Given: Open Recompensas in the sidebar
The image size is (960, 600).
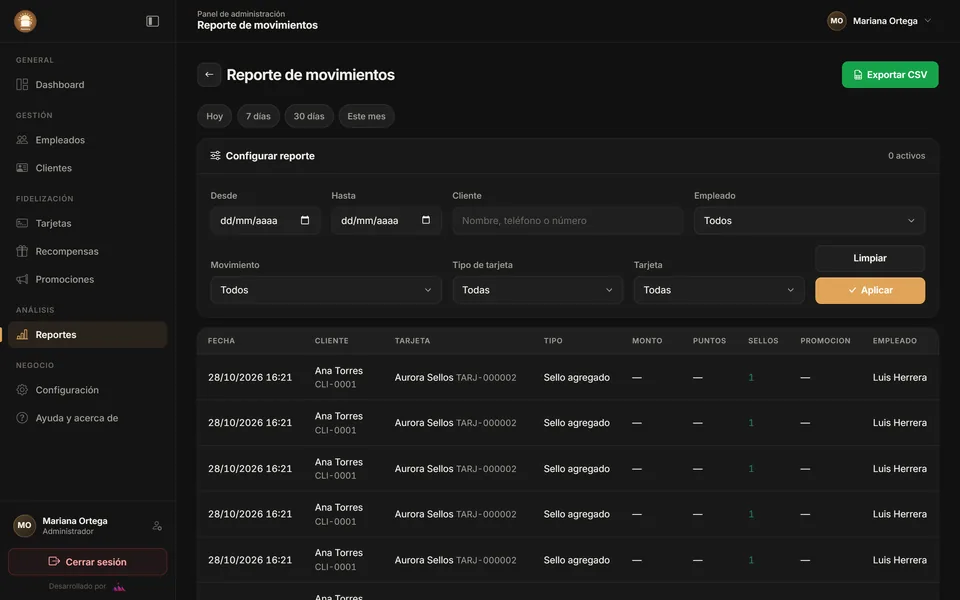Looking at the screenshot, I should click(x=88, y=251).
